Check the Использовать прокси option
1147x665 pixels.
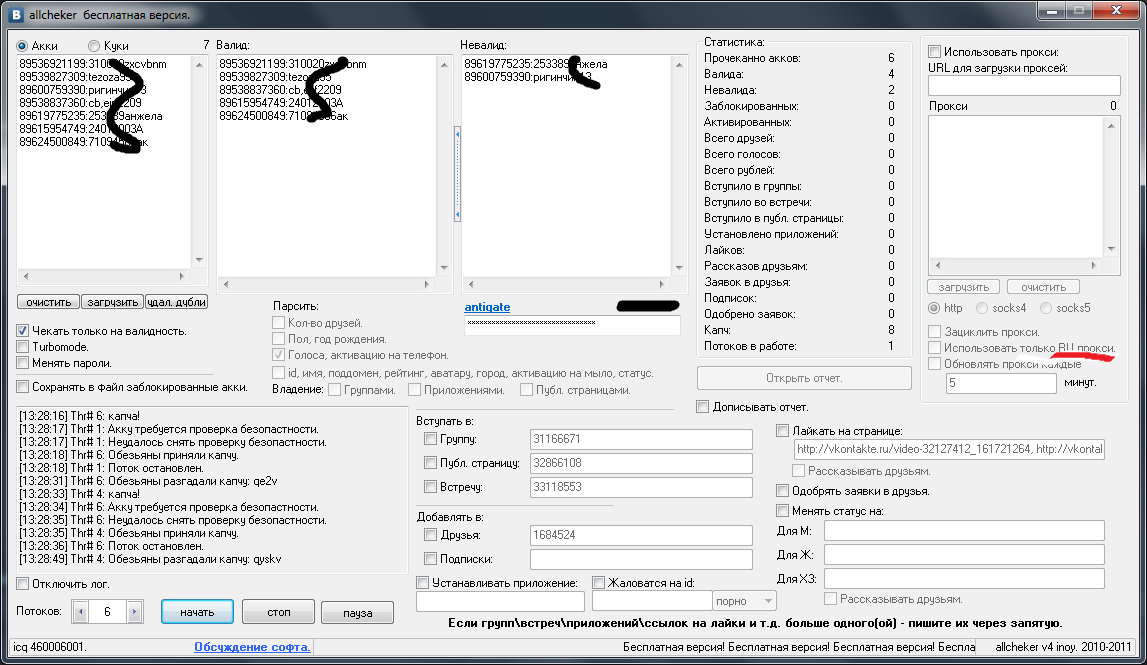tap(934, 52)
